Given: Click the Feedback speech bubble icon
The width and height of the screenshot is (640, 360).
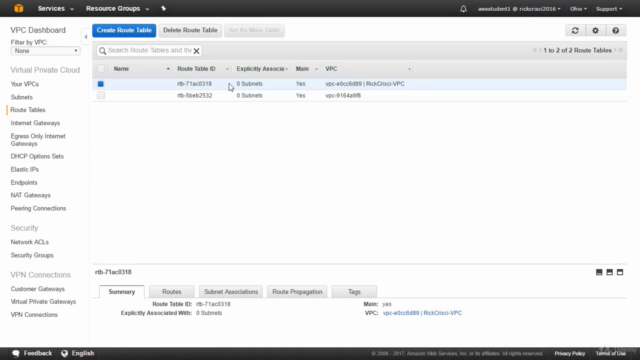Looking at the screenshot, I should tap(16, 353).
